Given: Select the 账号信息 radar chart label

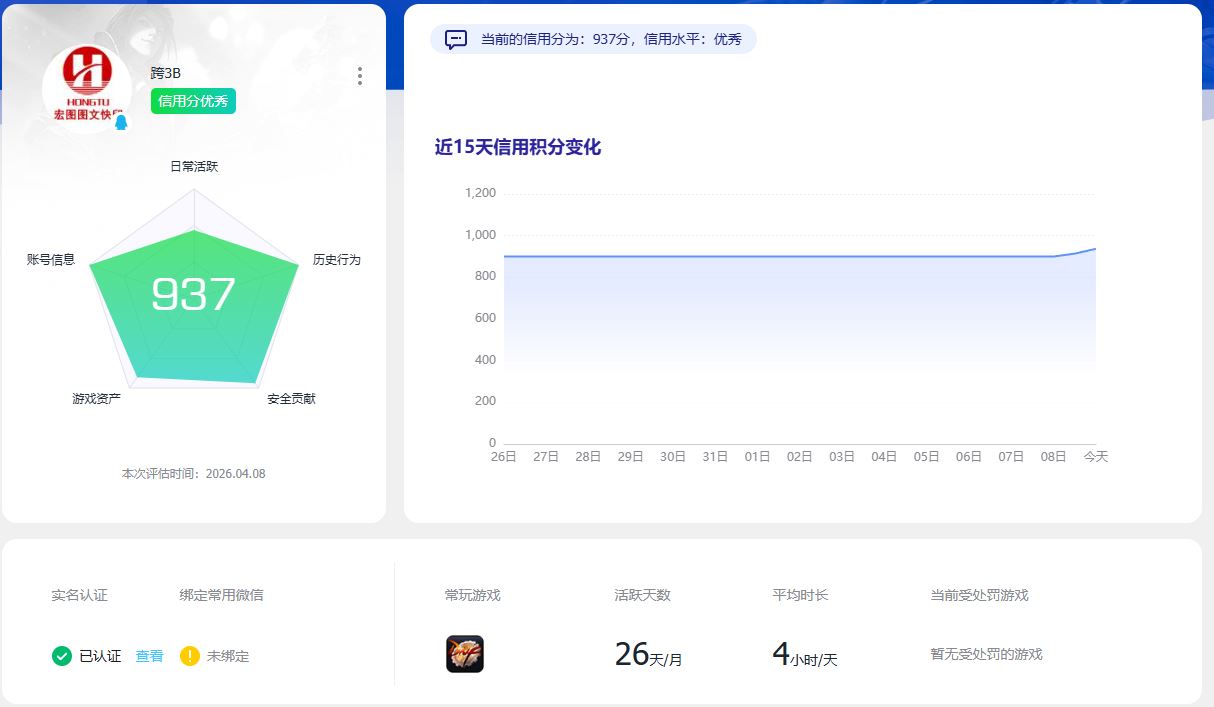Looking at the screenshot, I should coord(51,259).
